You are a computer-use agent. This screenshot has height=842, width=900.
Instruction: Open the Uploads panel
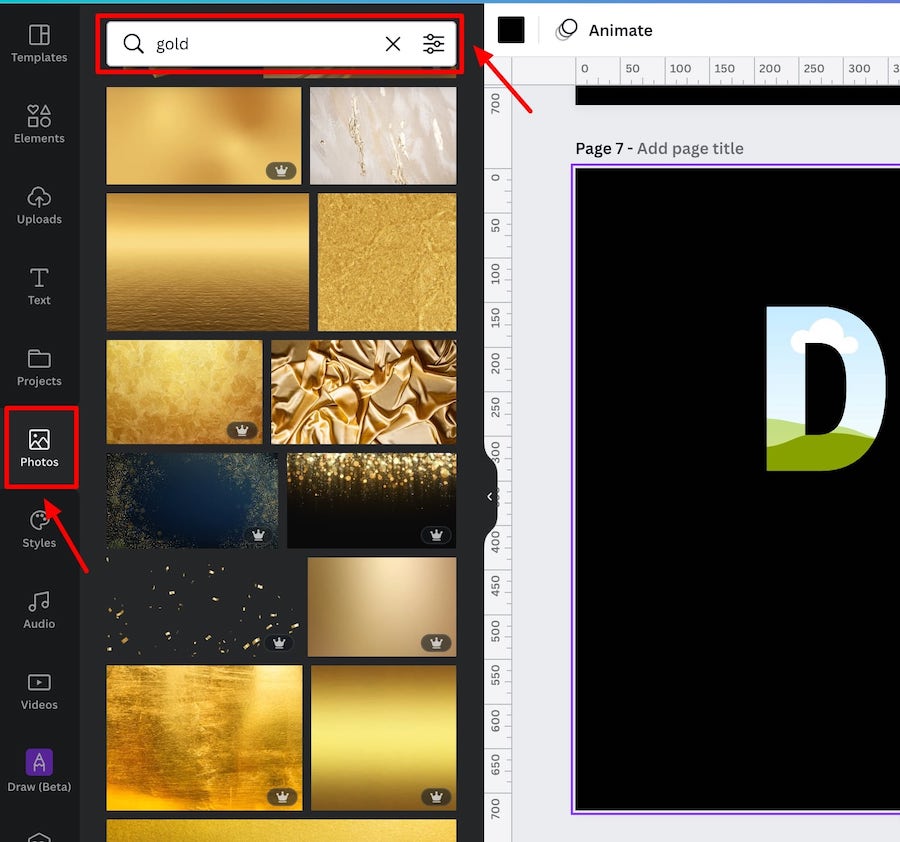[x=39, y=205]
